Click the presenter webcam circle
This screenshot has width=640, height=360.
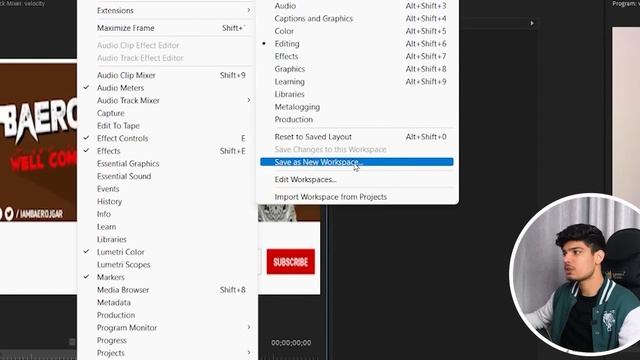(576, 275)
